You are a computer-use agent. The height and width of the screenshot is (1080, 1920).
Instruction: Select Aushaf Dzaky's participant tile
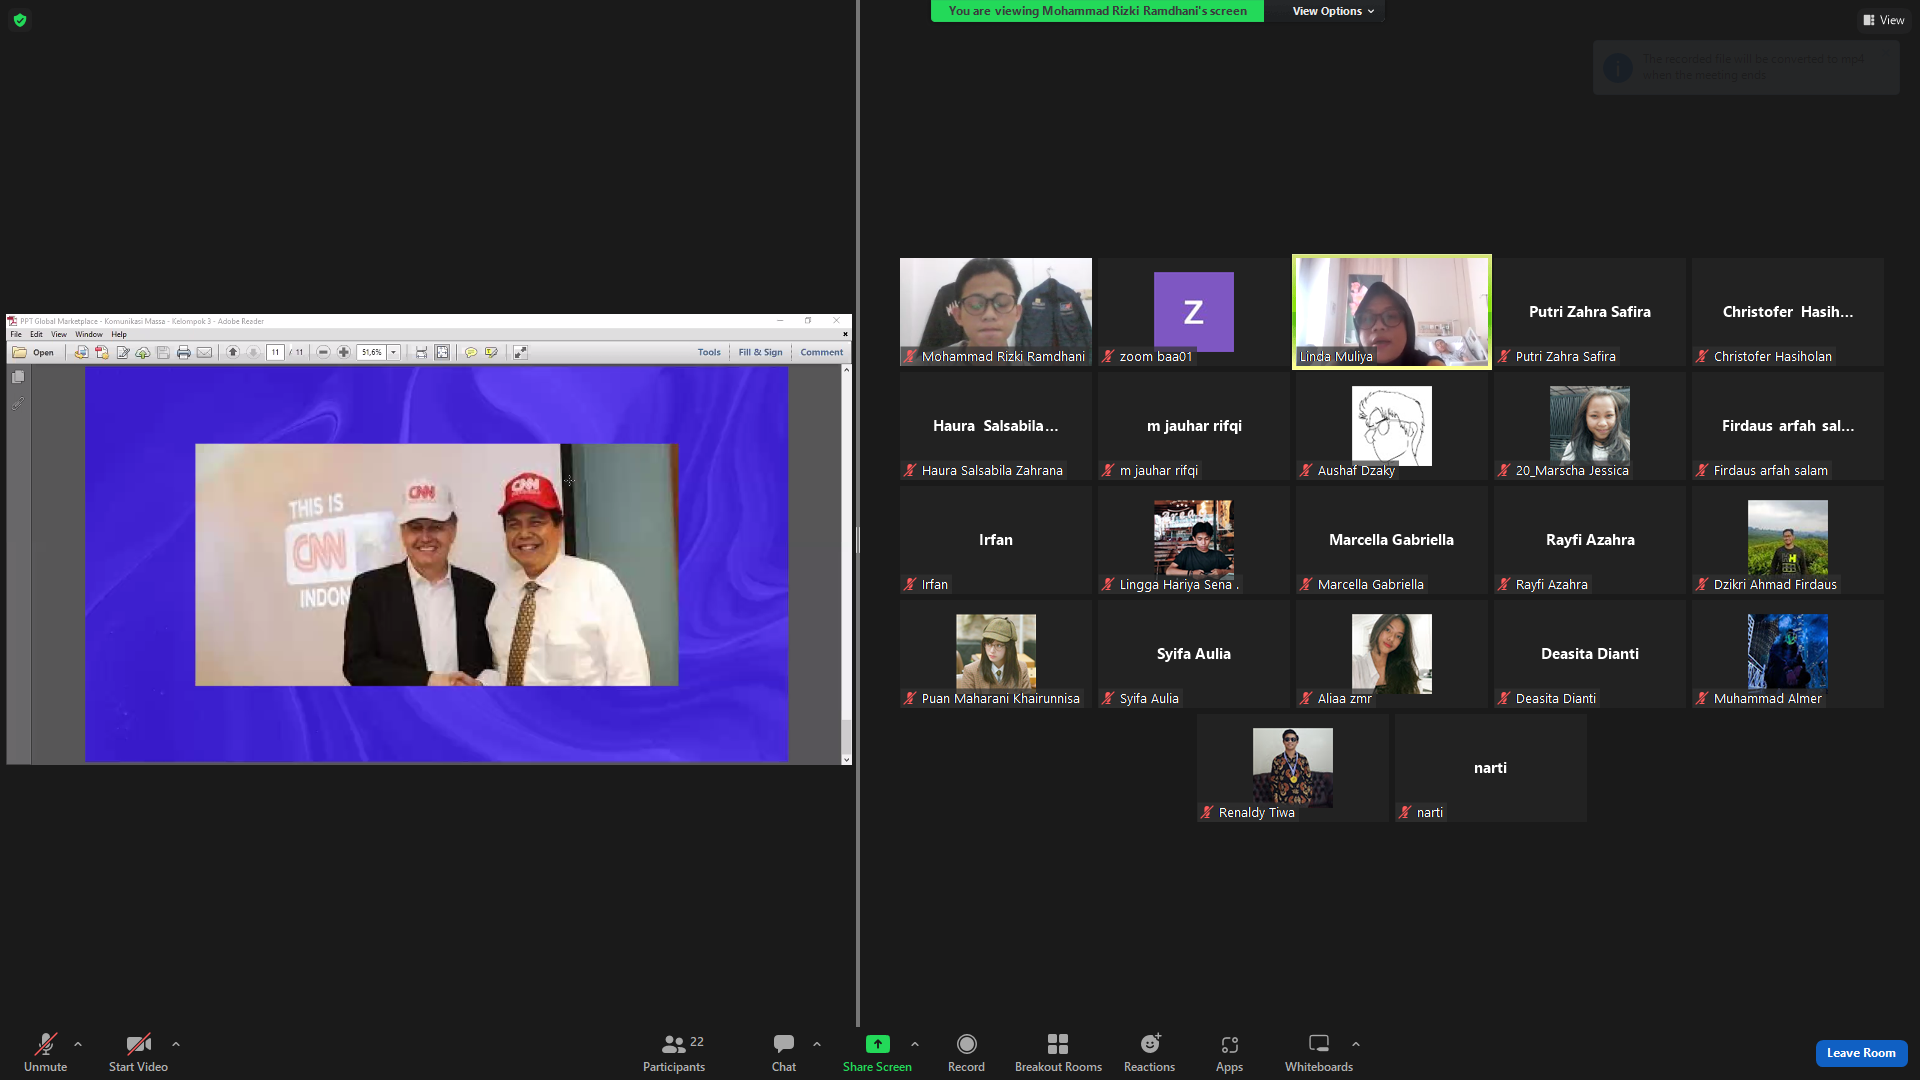coord(1392,426)
